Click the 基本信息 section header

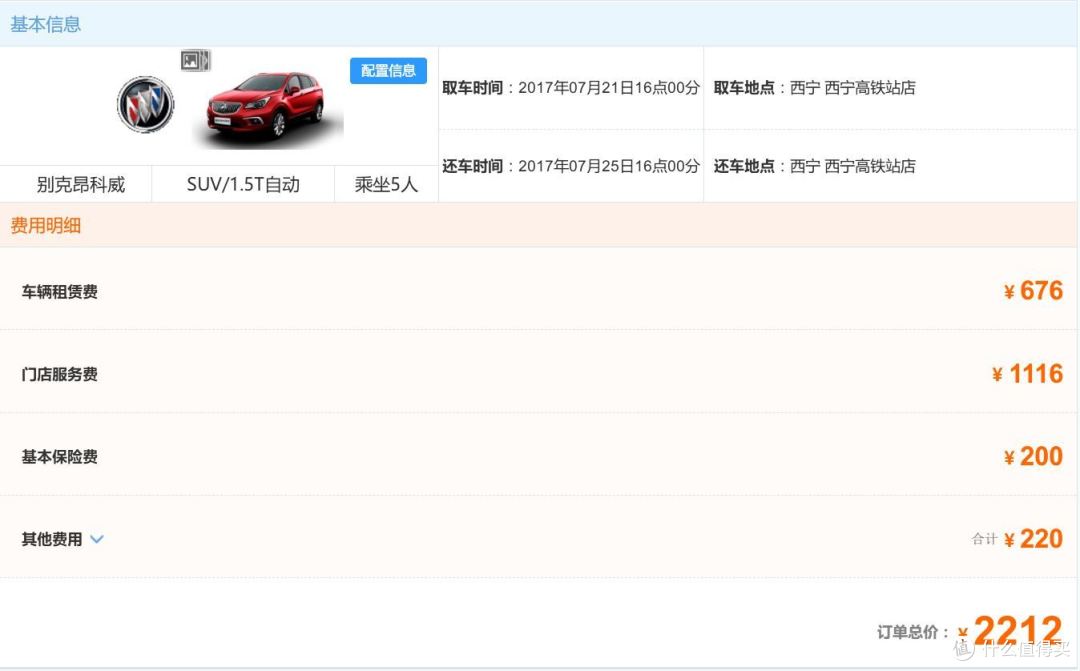click(45, 24)
